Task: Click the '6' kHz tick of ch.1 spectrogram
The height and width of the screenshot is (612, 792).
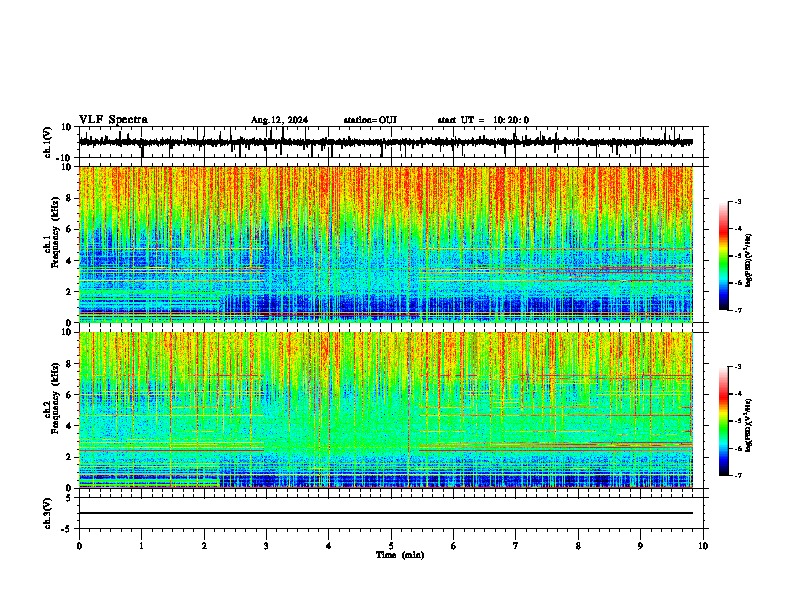Action: [x=69, y=229]
